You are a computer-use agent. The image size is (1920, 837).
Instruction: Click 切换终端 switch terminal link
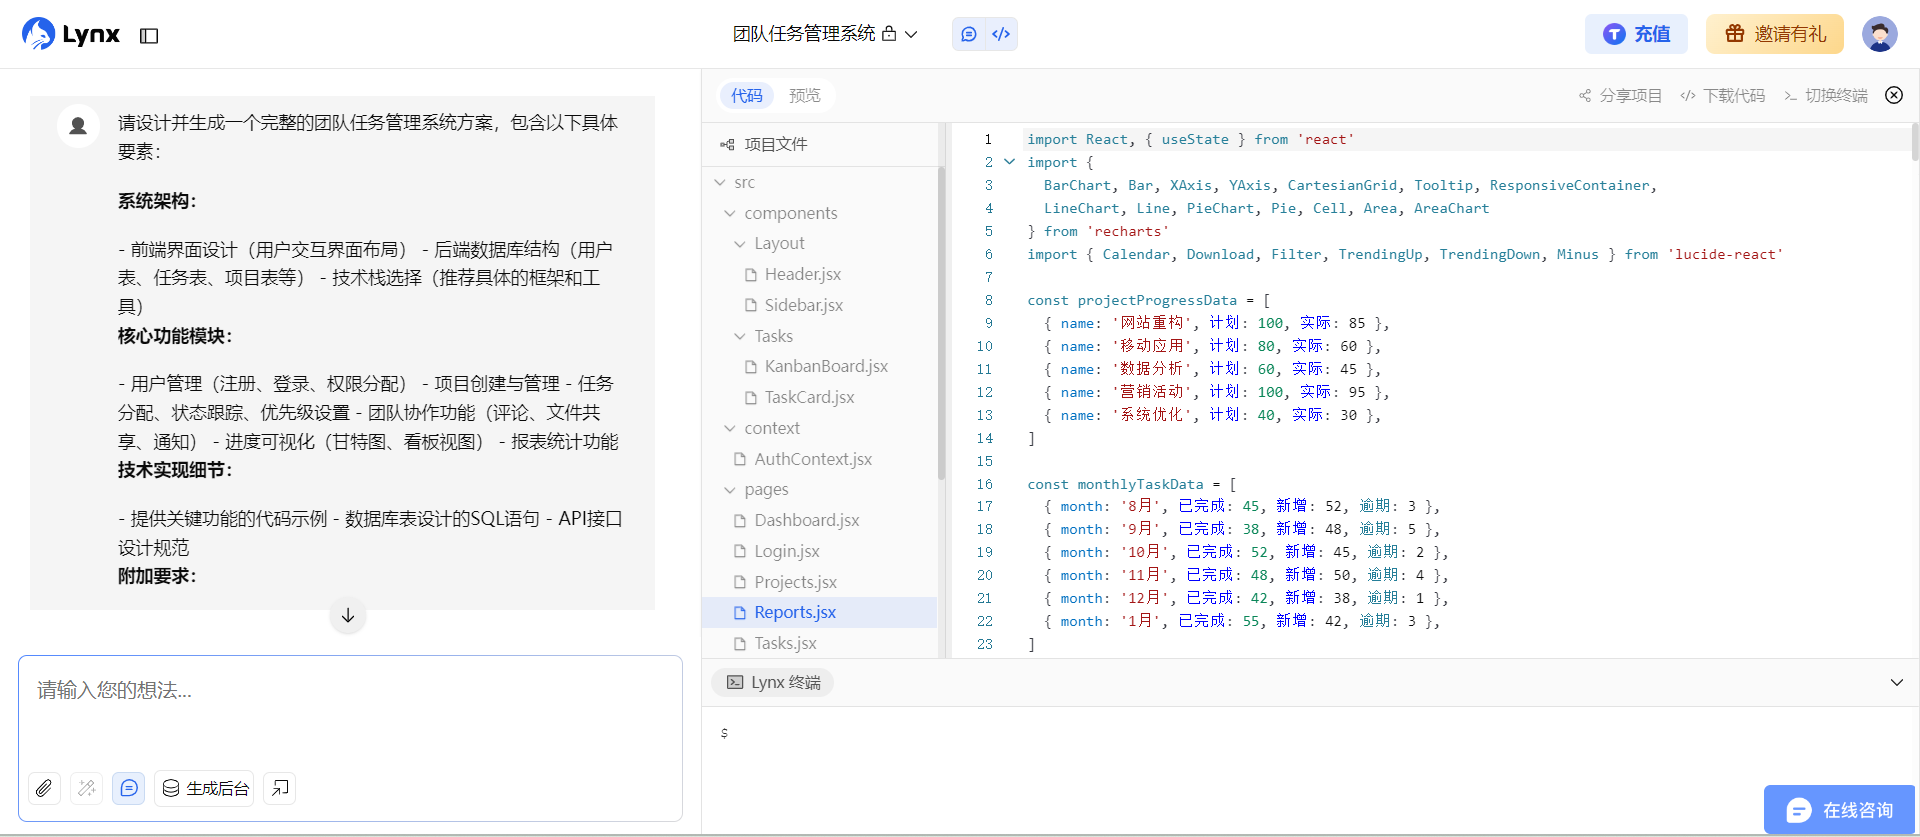(1826, 95)
